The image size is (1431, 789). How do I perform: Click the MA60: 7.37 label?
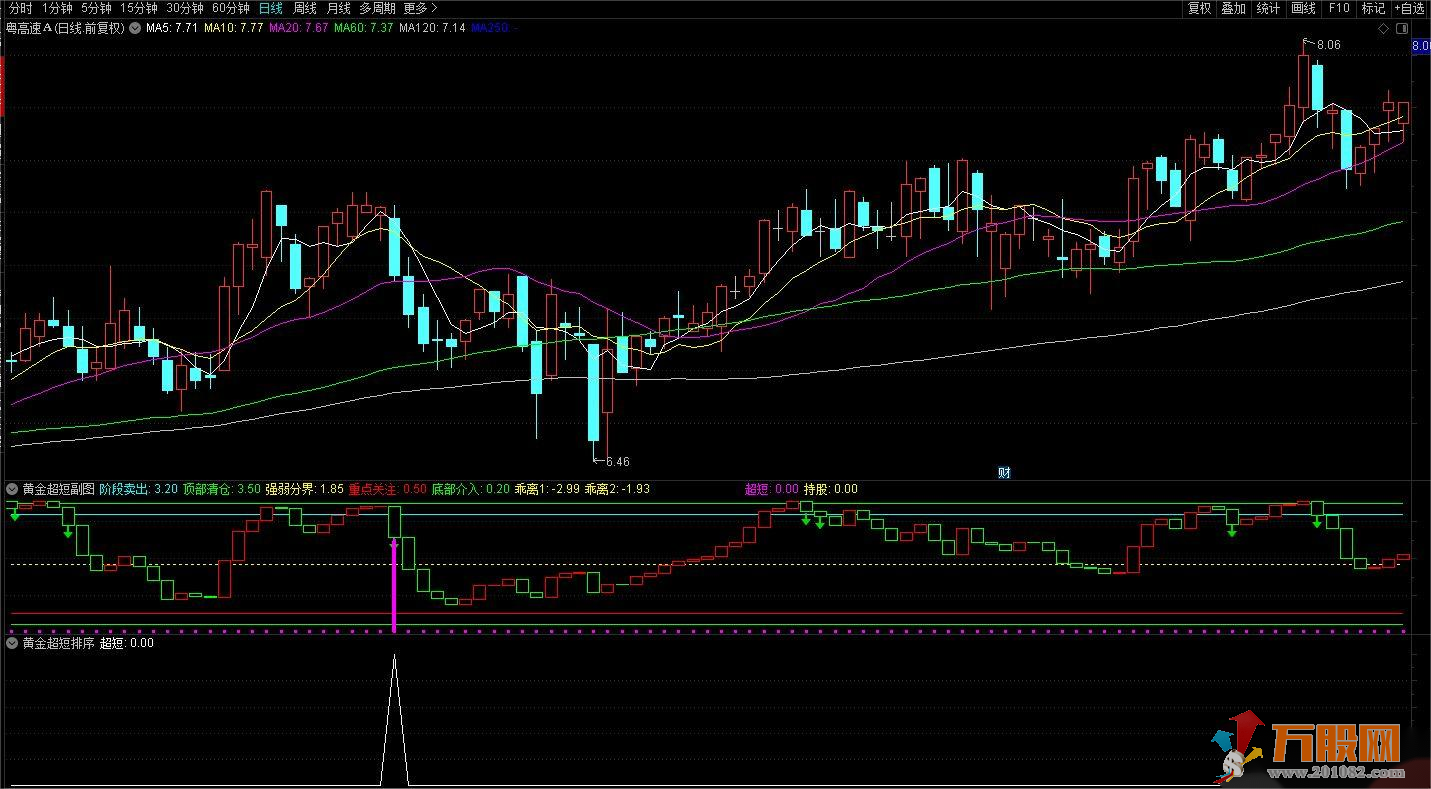pyautogui.click(x=363, y=28)
